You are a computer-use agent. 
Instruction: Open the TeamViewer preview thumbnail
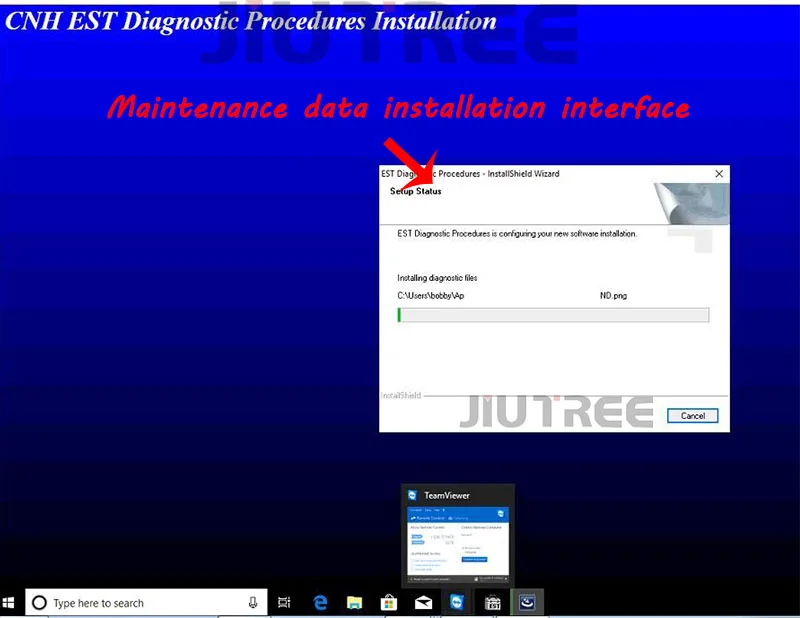[x=458, y=544]
